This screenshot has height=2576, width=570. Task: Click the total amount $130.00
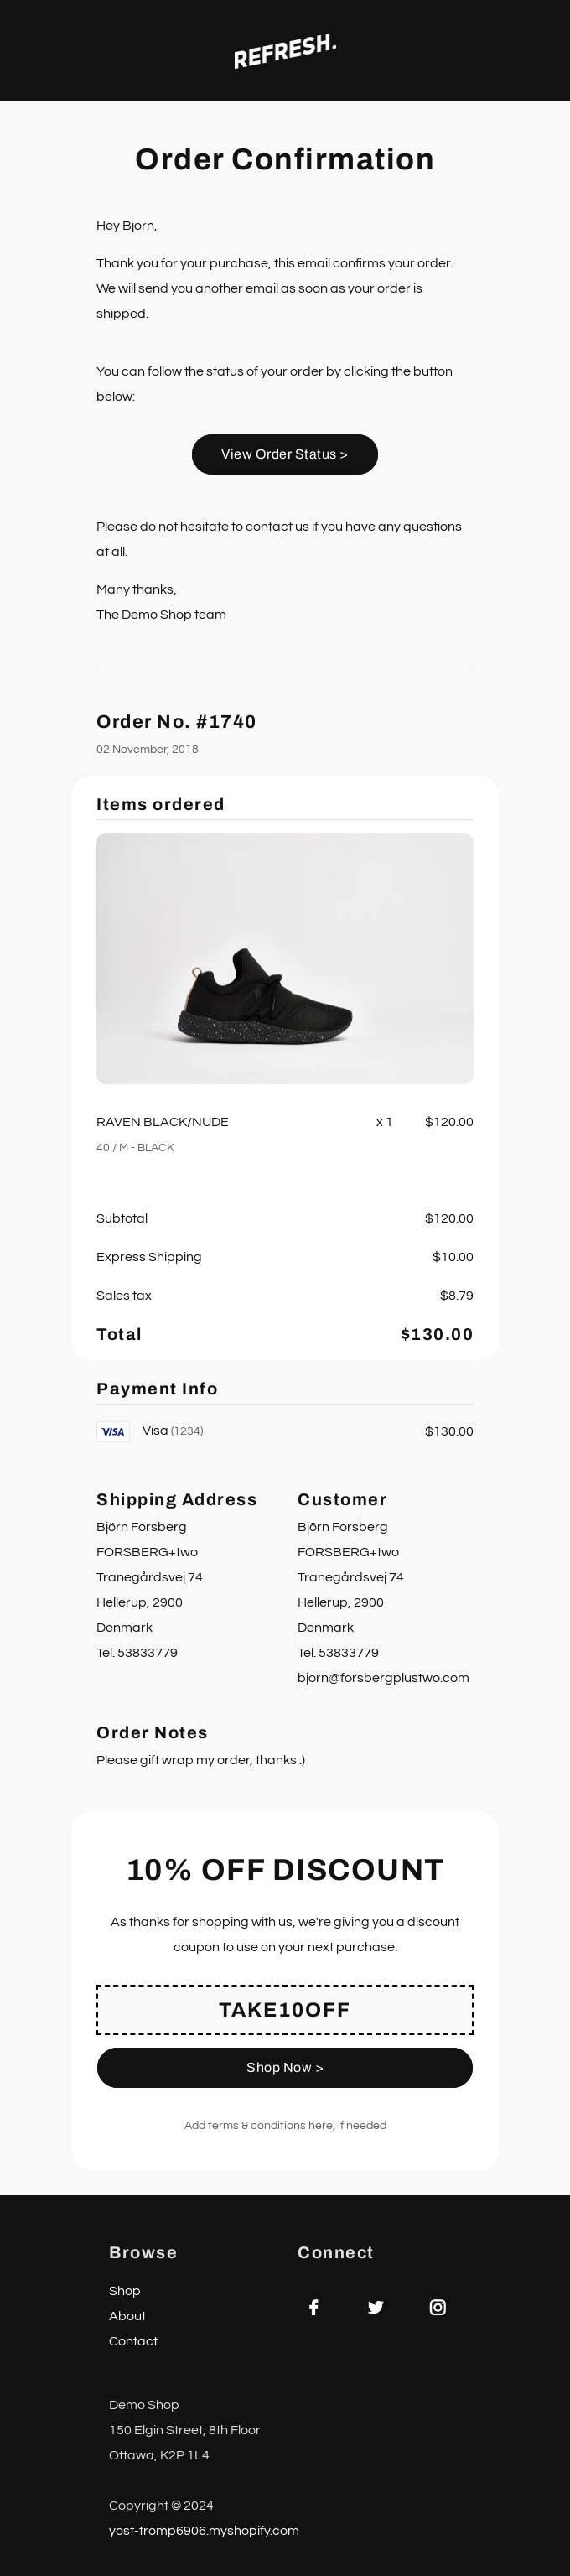tap(436, 1334)
